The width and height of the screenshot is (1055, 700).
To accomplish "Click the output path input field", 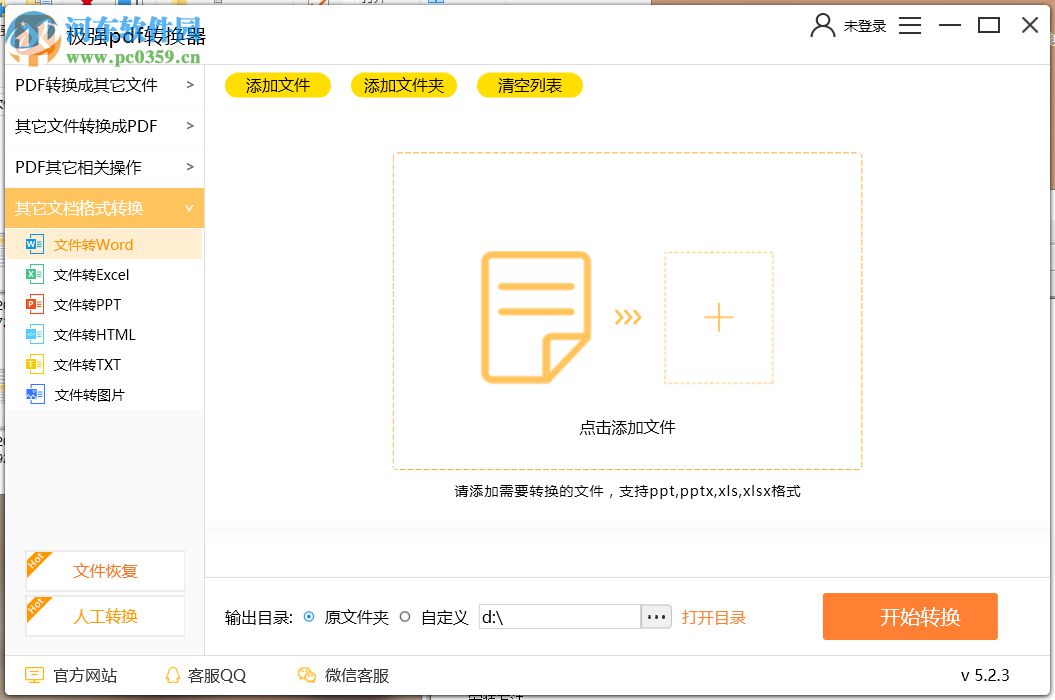I will tap(555, 617).
